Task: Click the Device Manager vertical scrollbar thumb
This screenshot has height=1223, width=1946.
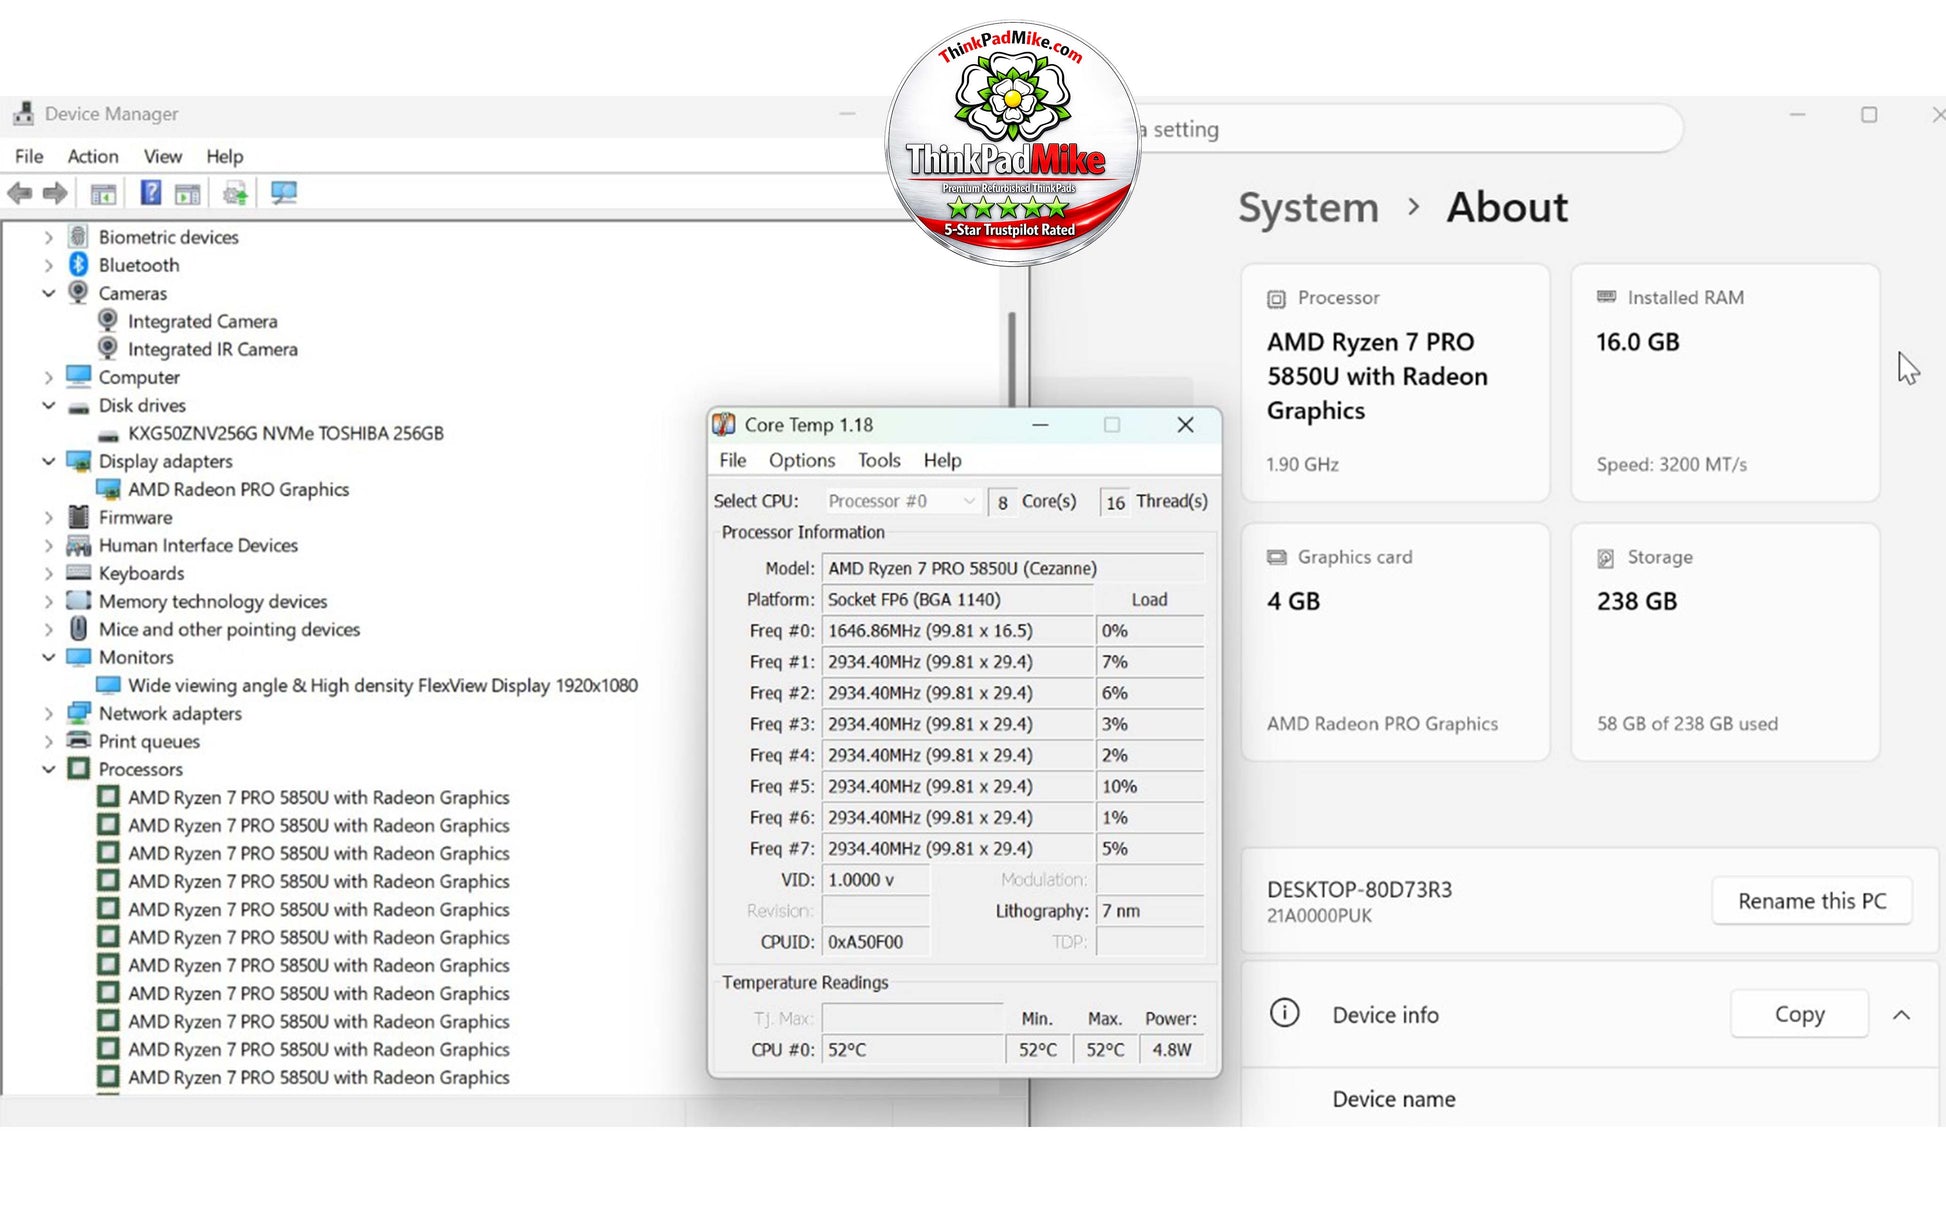Action: pyautogui.click(x=1012, y=360)
